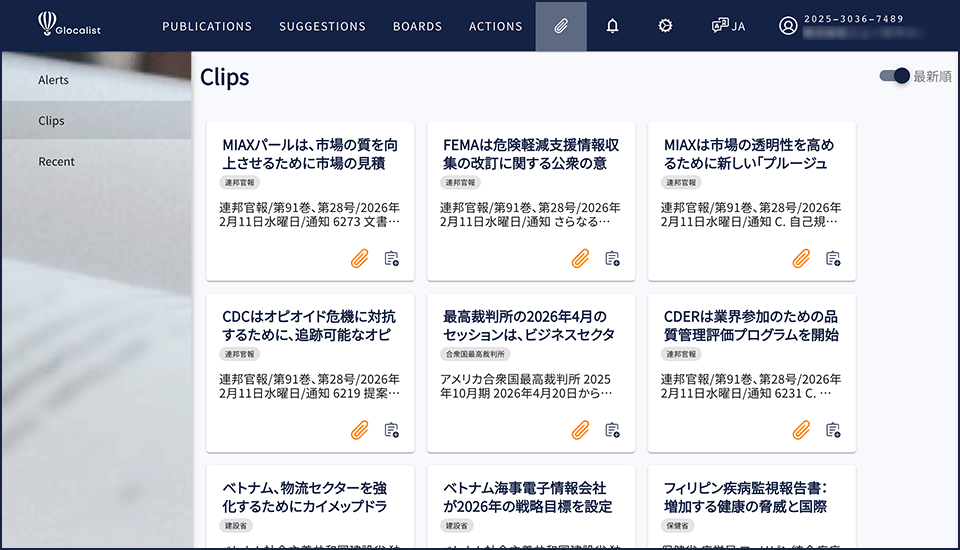
Task: Click the 保健省 tag on フィリピン card
Action: pos(677,526)
